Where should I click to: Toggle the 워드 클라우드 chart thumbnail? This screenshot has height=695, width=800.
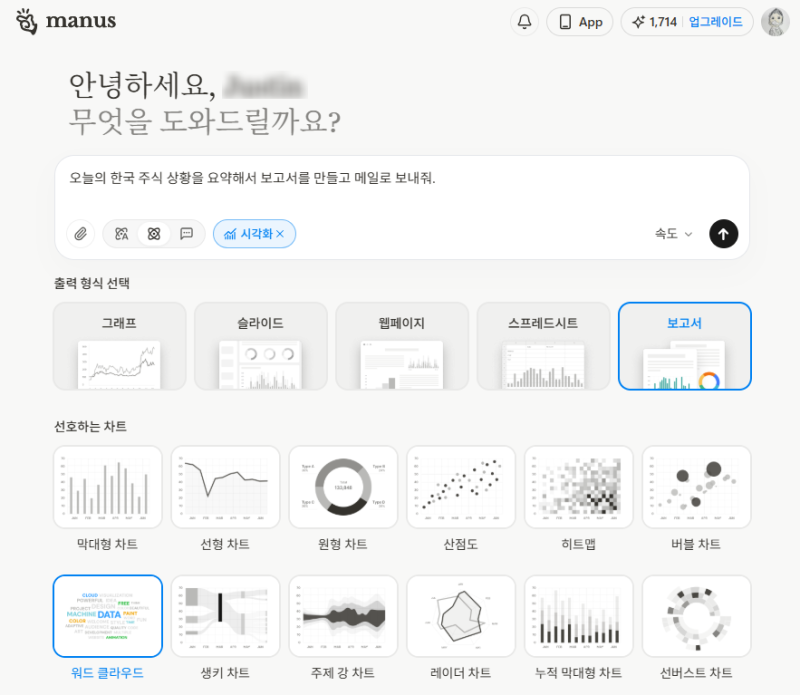pyautogui.click(x=108, y=616)
